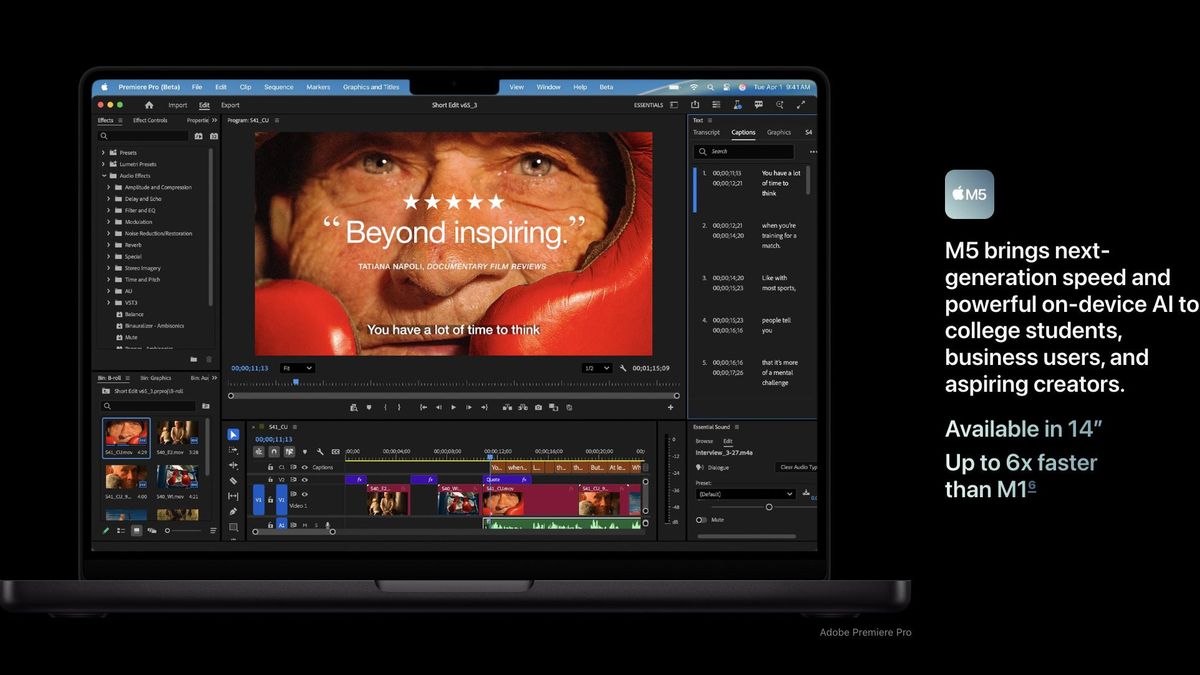Click the caption search field

pyautogui.click(x=744, y=152)
